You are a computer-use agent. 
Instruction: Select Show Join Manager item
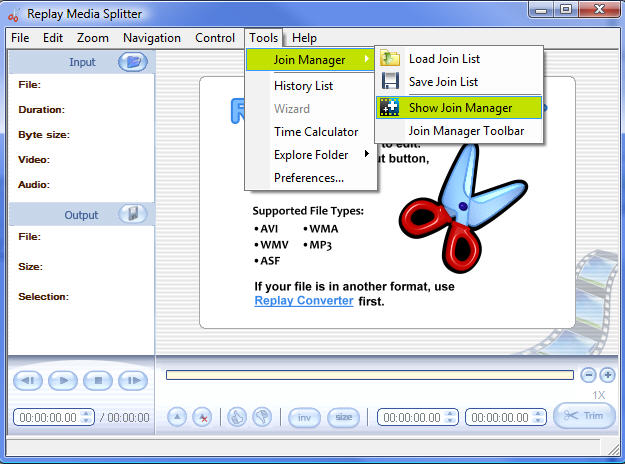click(459, 108)
